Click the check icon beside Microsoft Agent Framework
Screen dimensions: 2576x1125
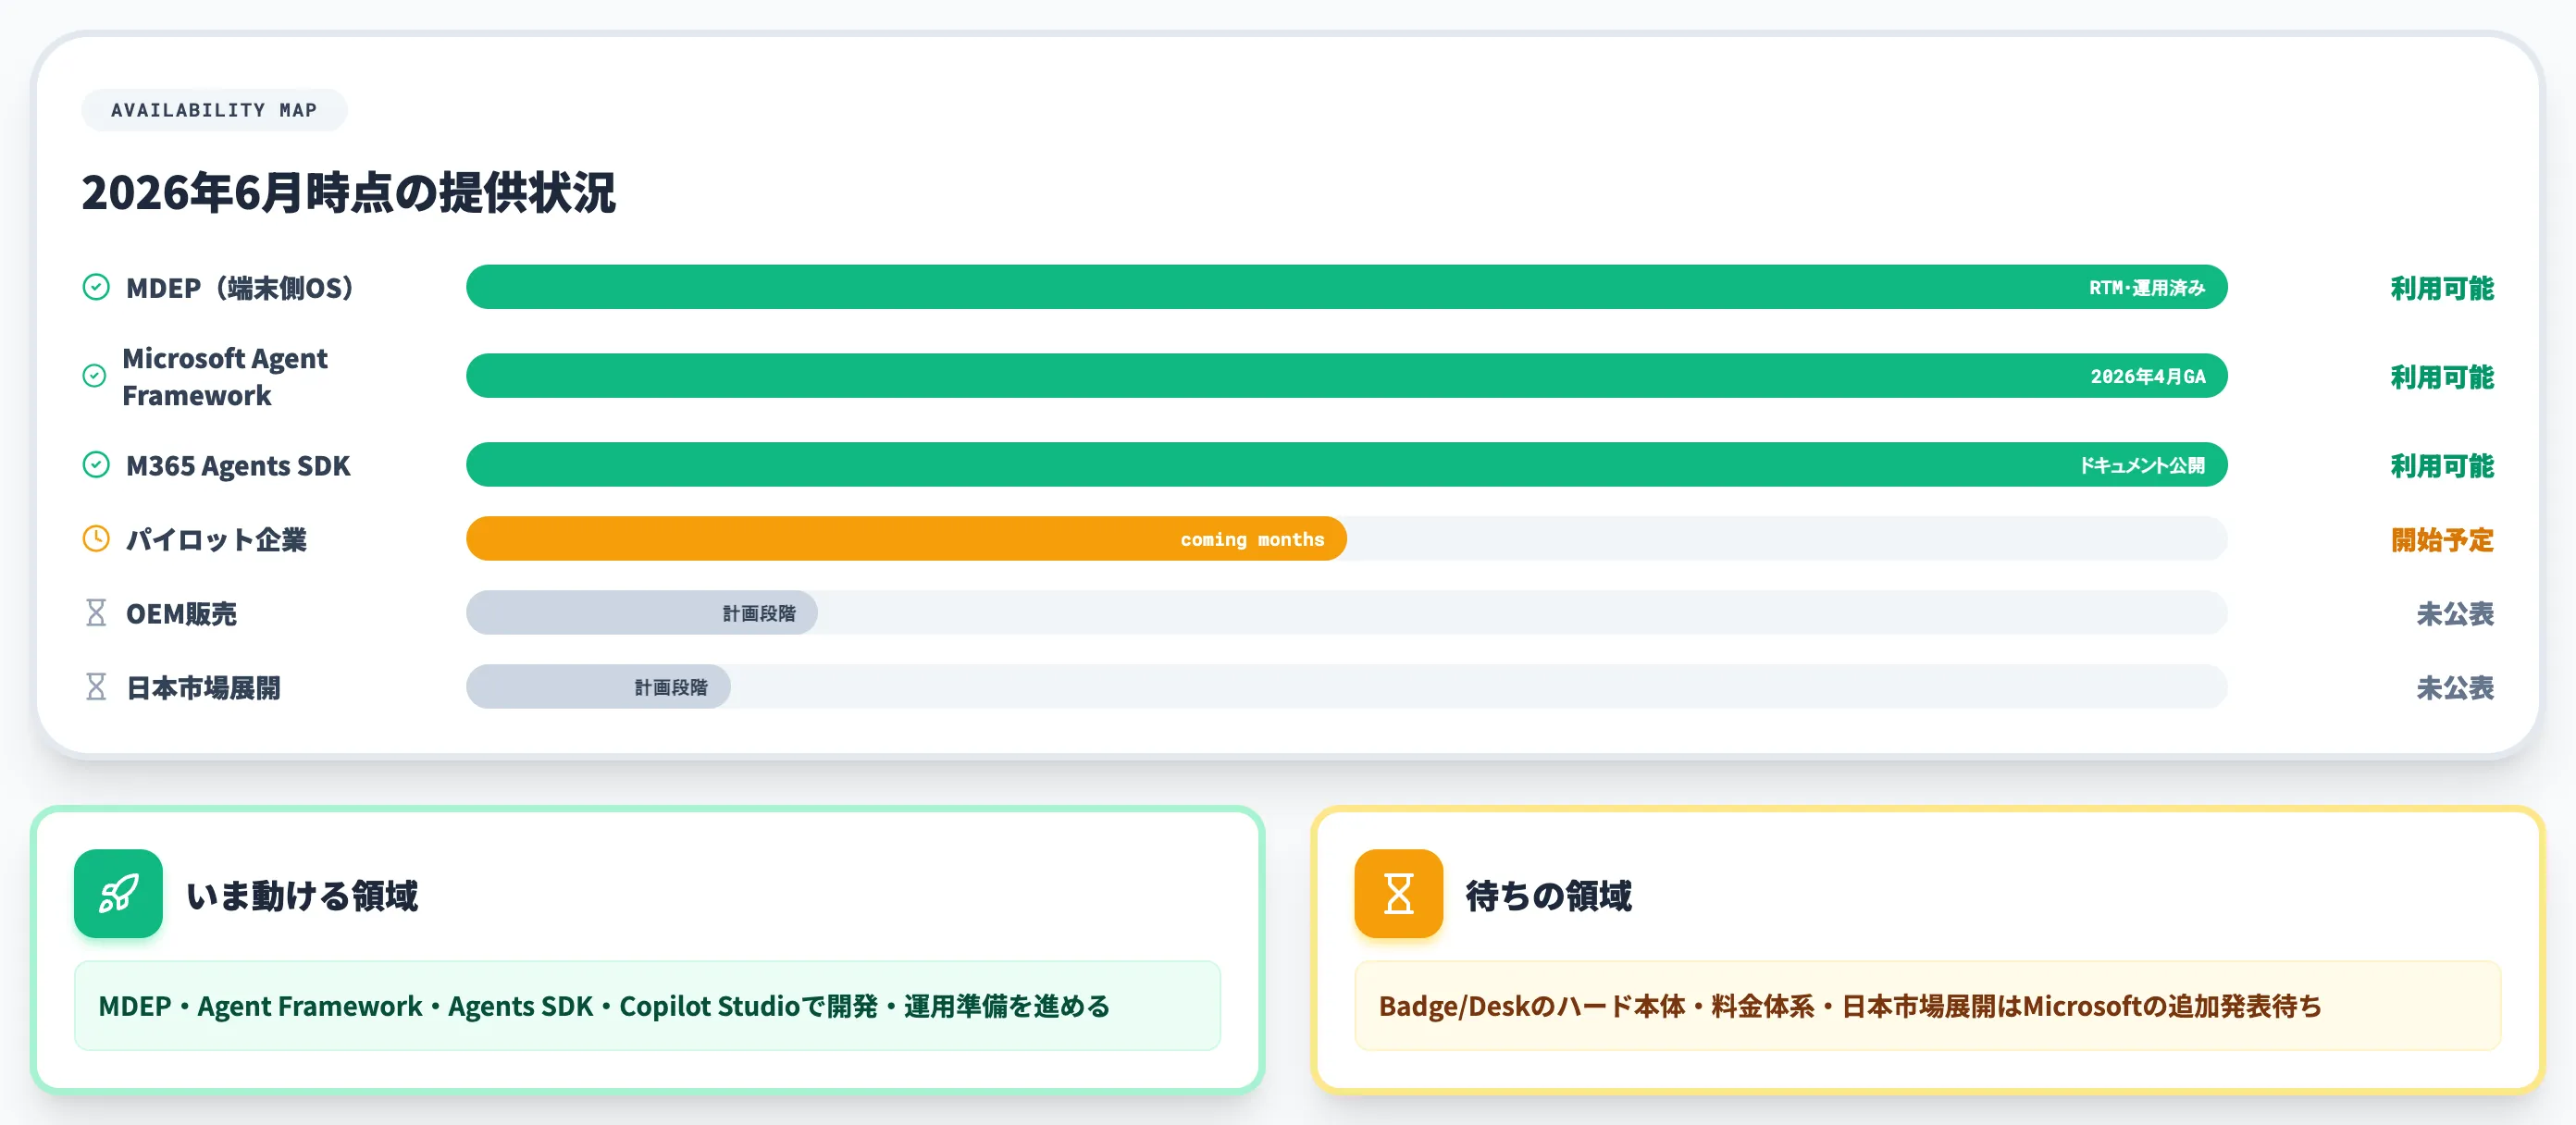click(94, 376)
